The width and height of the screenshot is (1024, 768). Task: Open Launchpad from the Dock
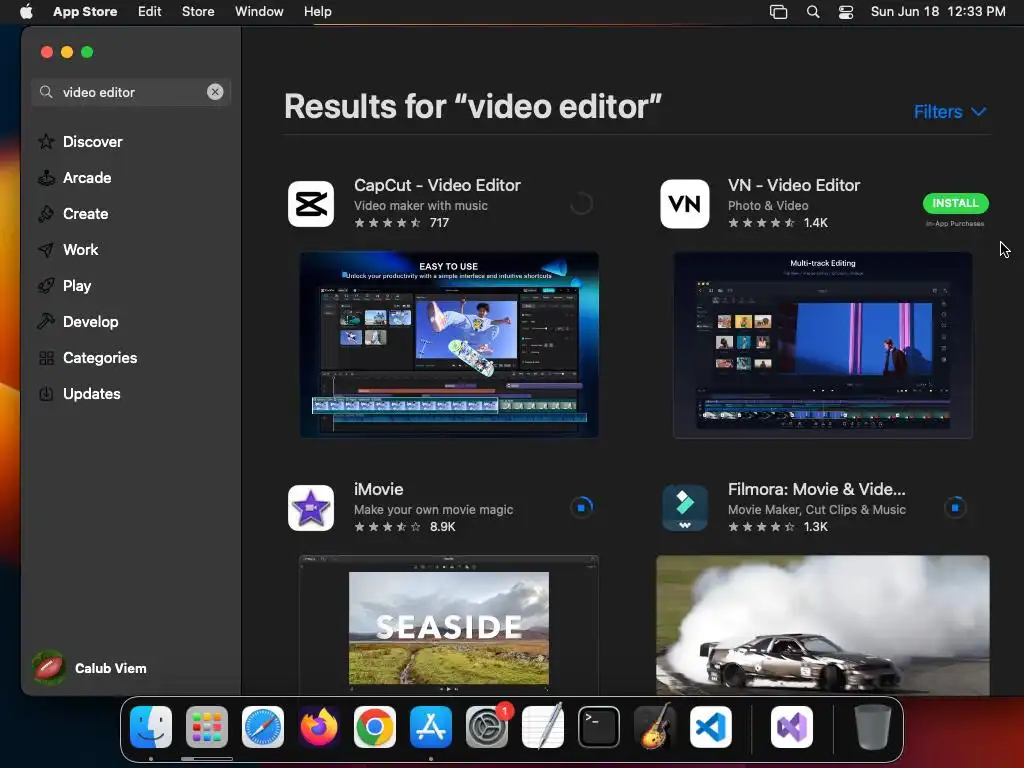(x=207, y=727)
